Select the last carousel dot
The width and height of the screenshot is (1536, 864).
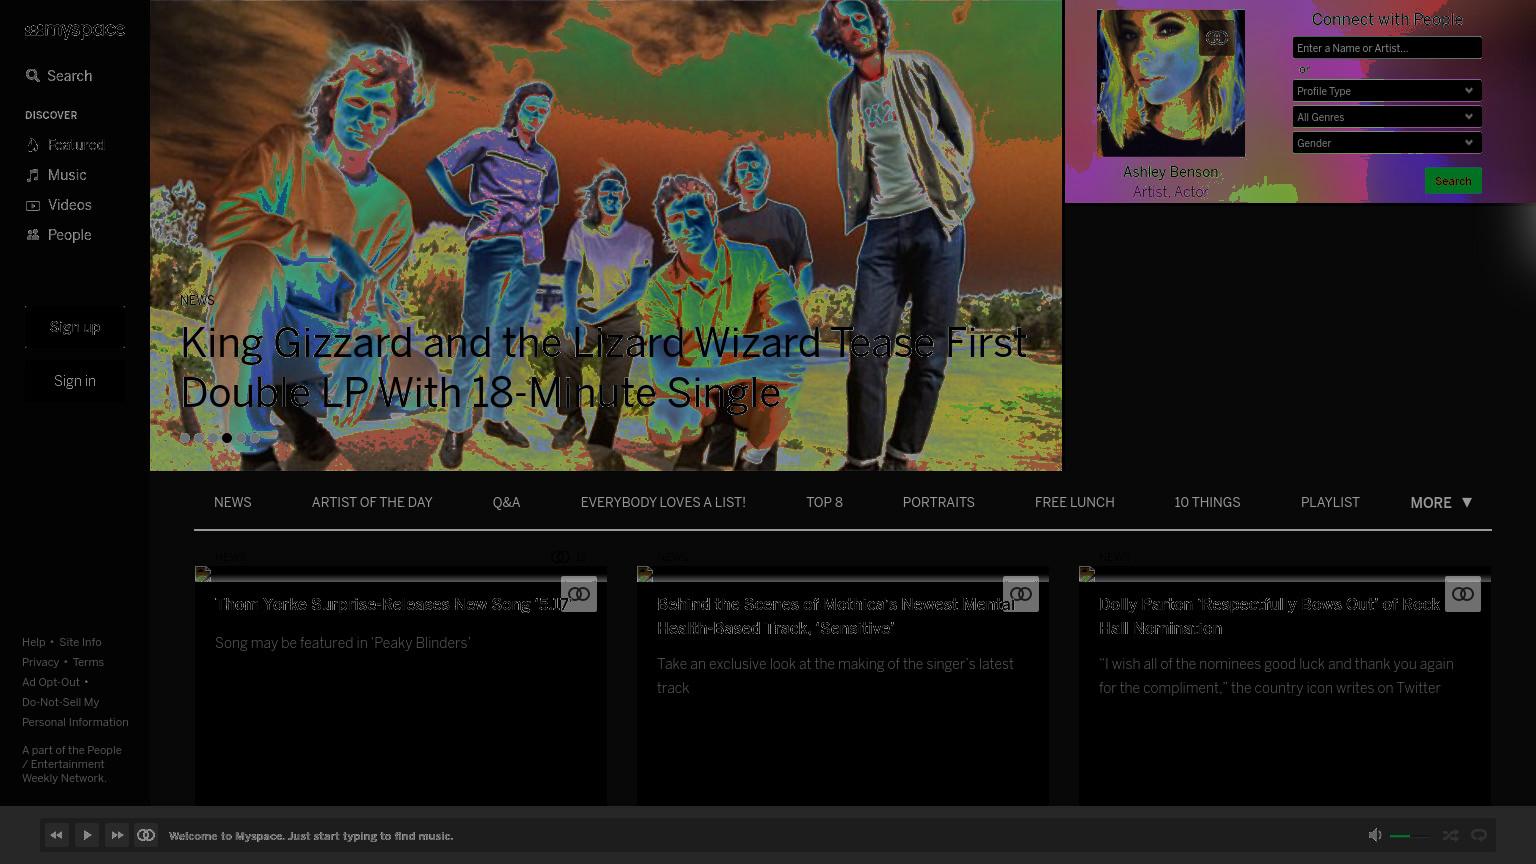[x=255, y=438]
